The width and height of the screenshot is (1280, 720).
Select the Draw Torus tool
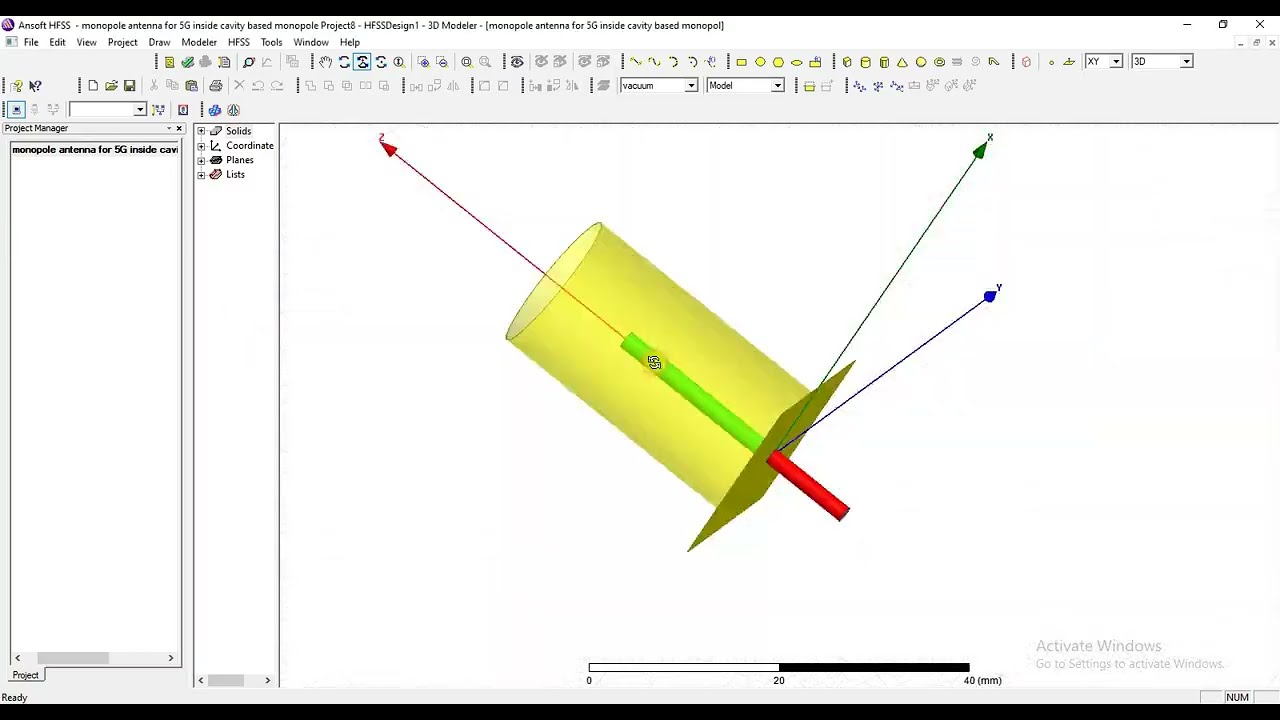coord(939,62)
